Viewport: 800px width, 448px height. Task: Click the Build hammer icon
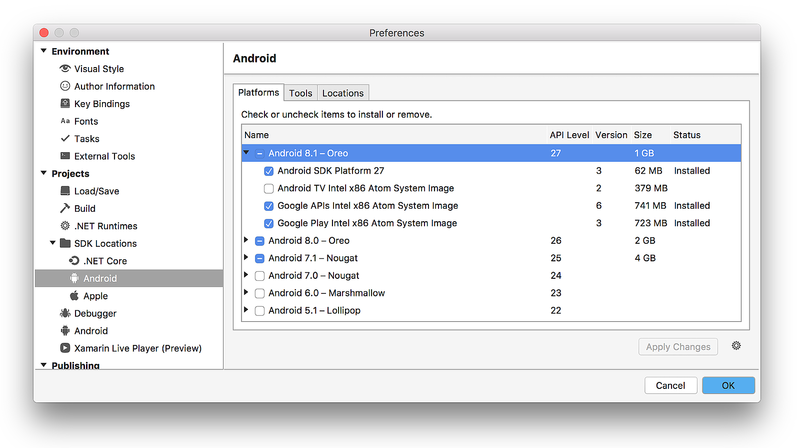click(x=65, y=209)
